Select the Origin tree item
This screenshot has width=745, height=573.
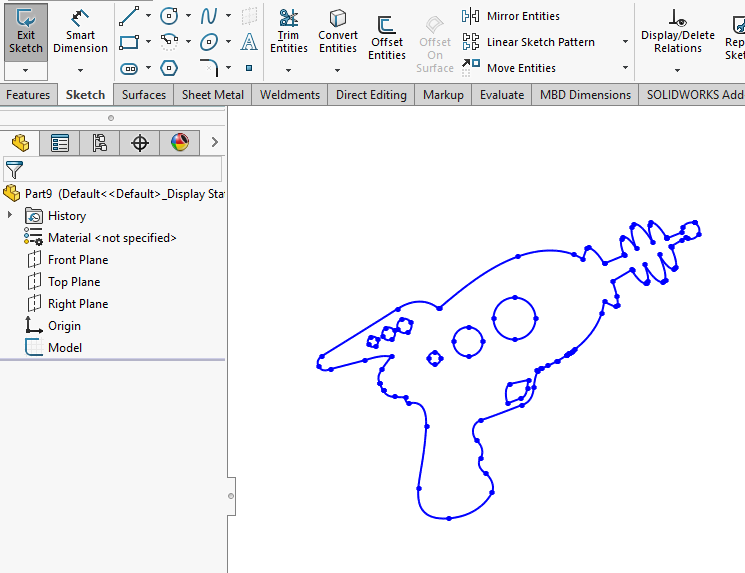(53, 326)
